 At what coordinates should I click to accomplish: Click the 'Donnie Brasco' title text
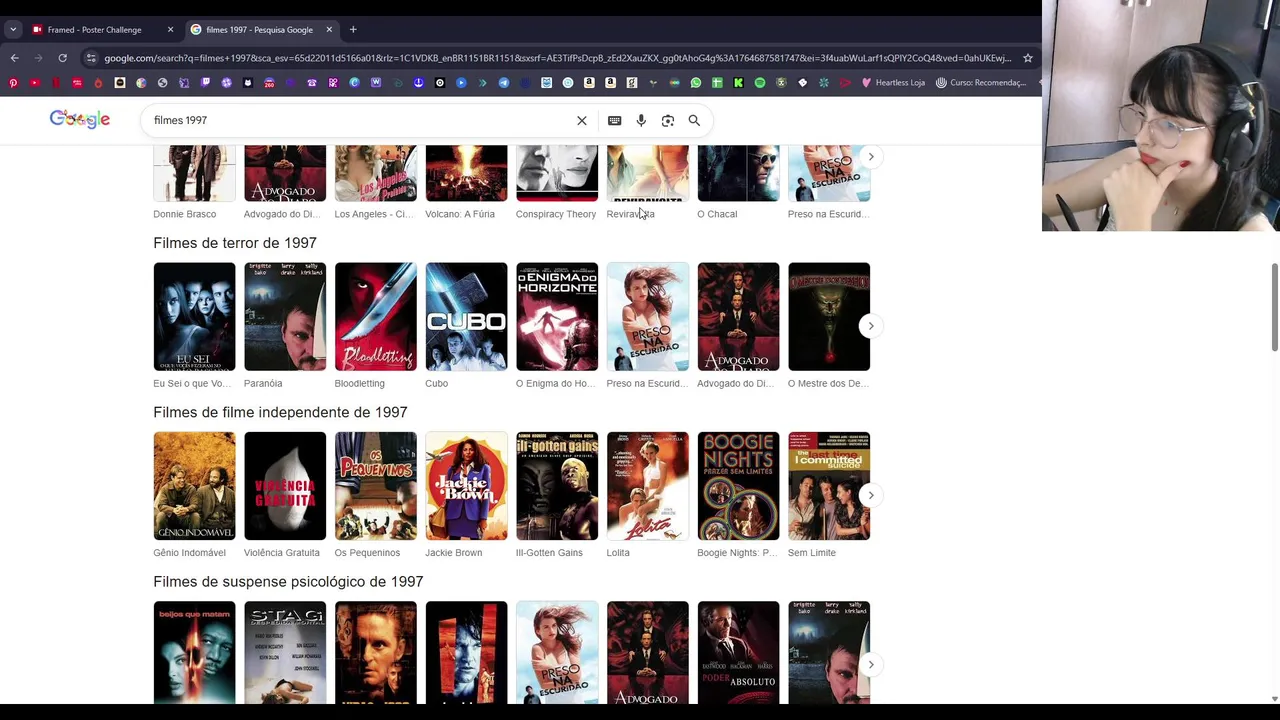coord(184,214)
